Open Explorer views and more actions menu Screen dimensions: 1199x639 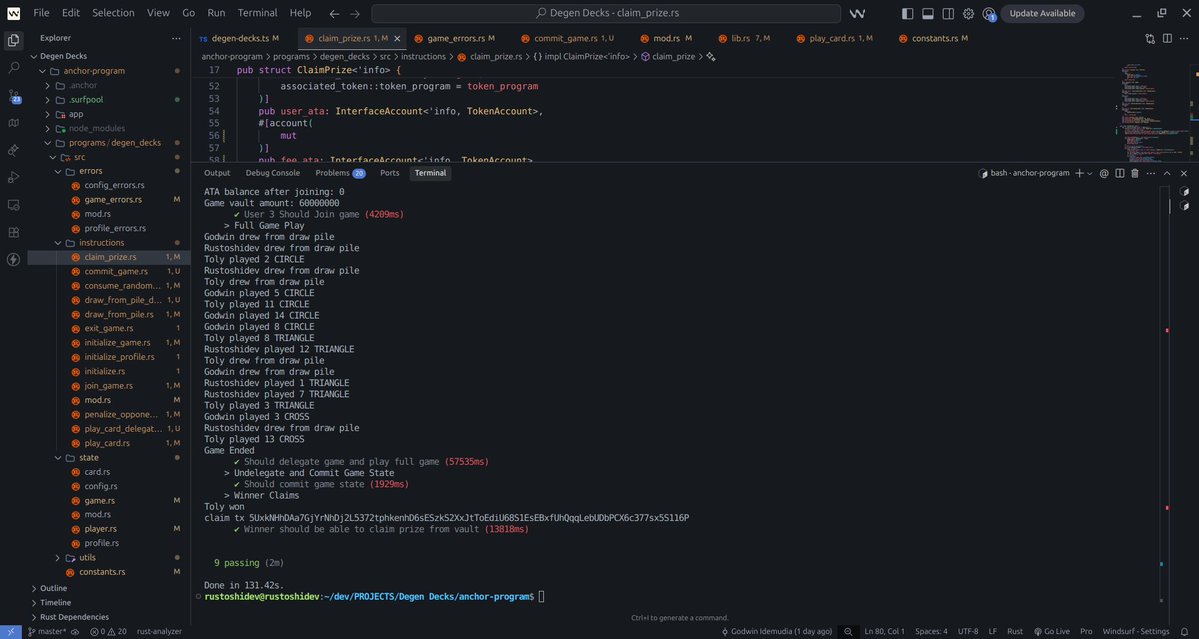(x=177, y=38)
